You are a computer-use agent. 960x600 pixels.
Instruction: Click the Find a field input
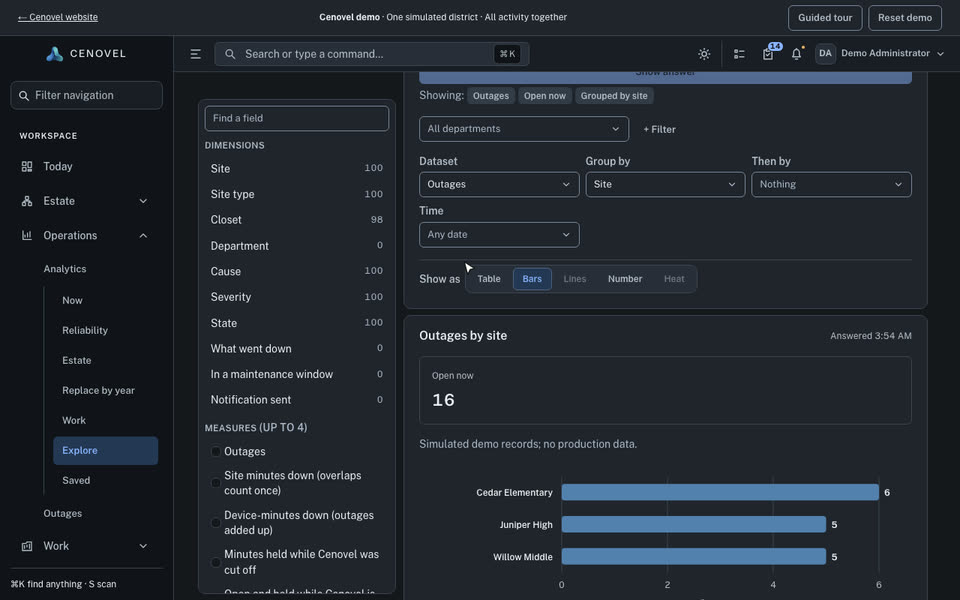[297, 118]
